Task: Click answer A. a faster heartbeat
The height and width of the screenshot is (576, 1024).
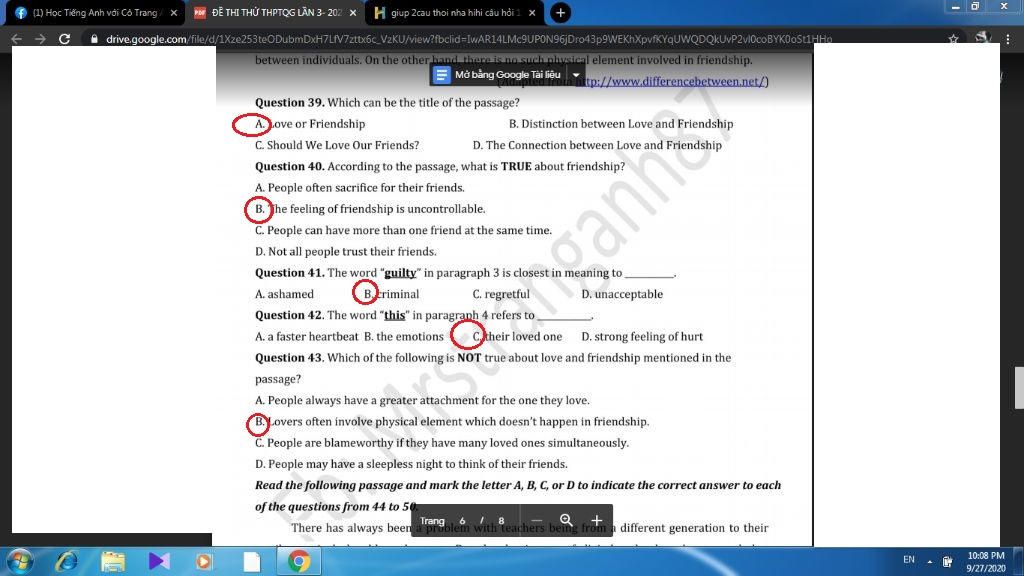Action: 306,336
